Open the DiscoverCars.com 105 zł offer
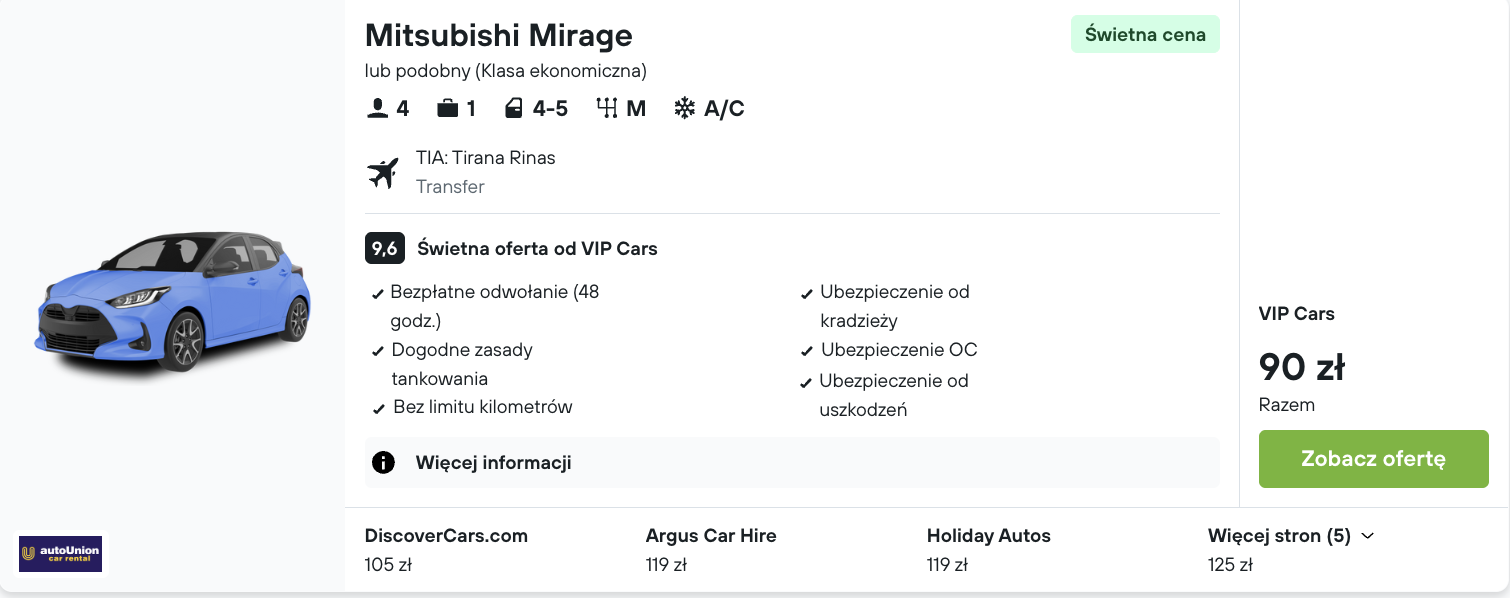 (x=446, y=549)
